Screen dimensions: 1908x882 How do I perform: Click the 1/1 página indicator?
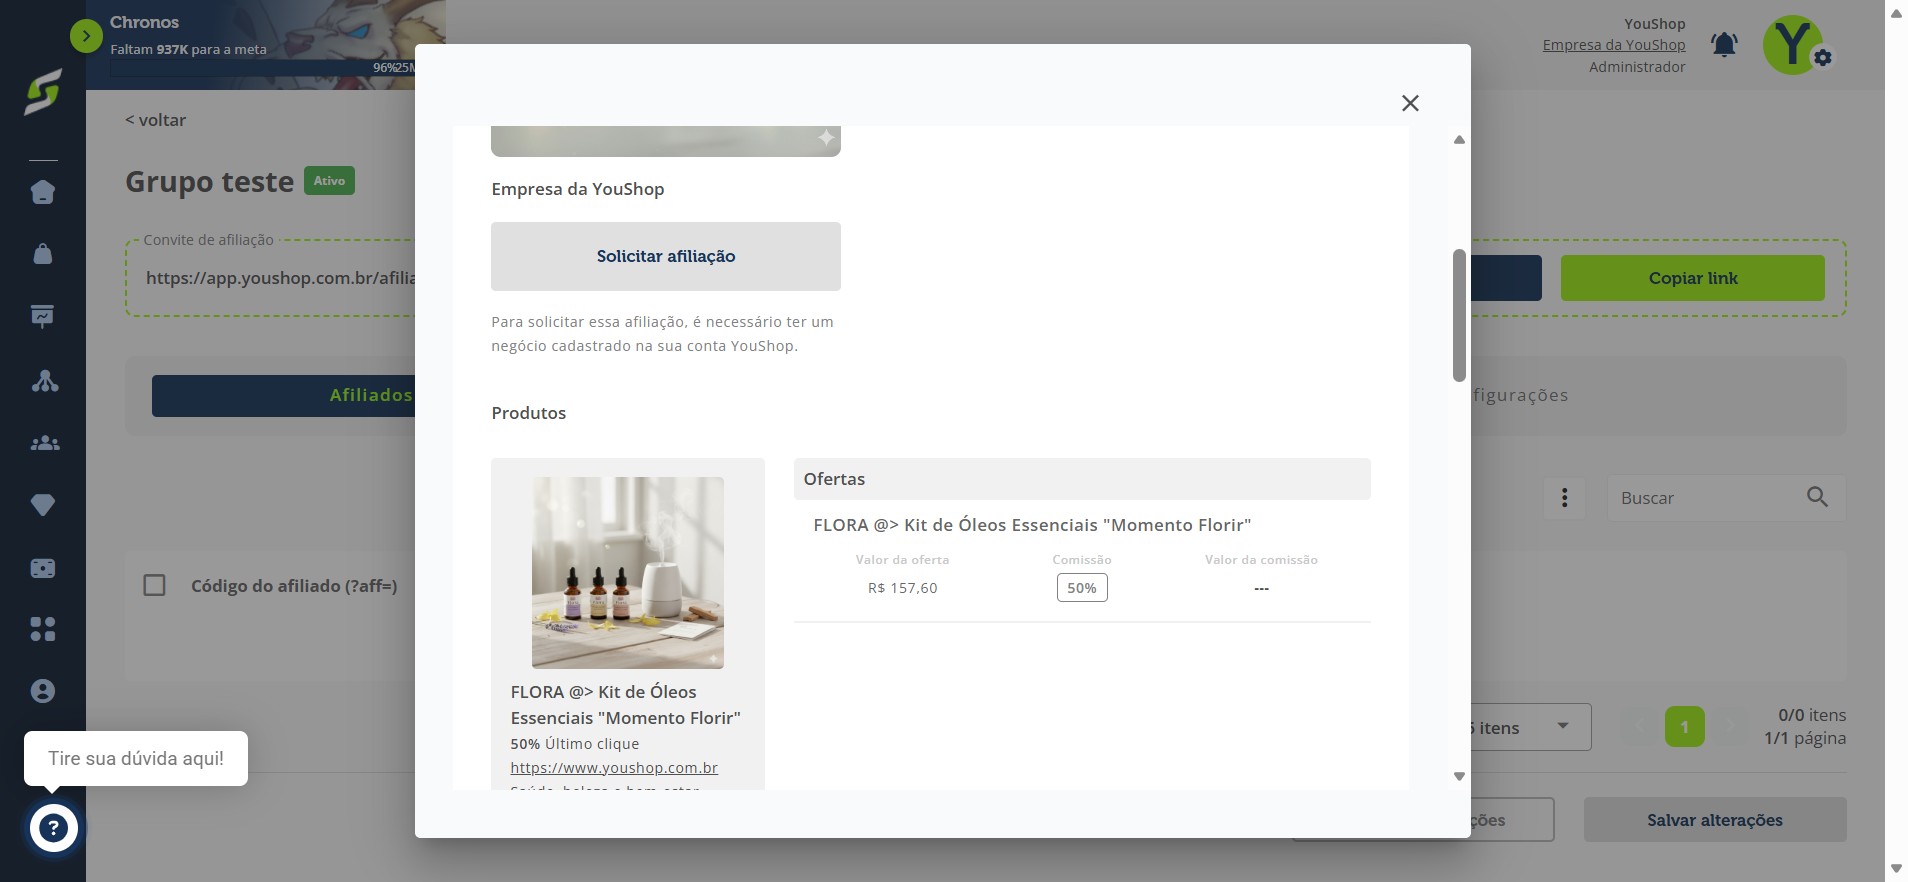click(1805, 738)
